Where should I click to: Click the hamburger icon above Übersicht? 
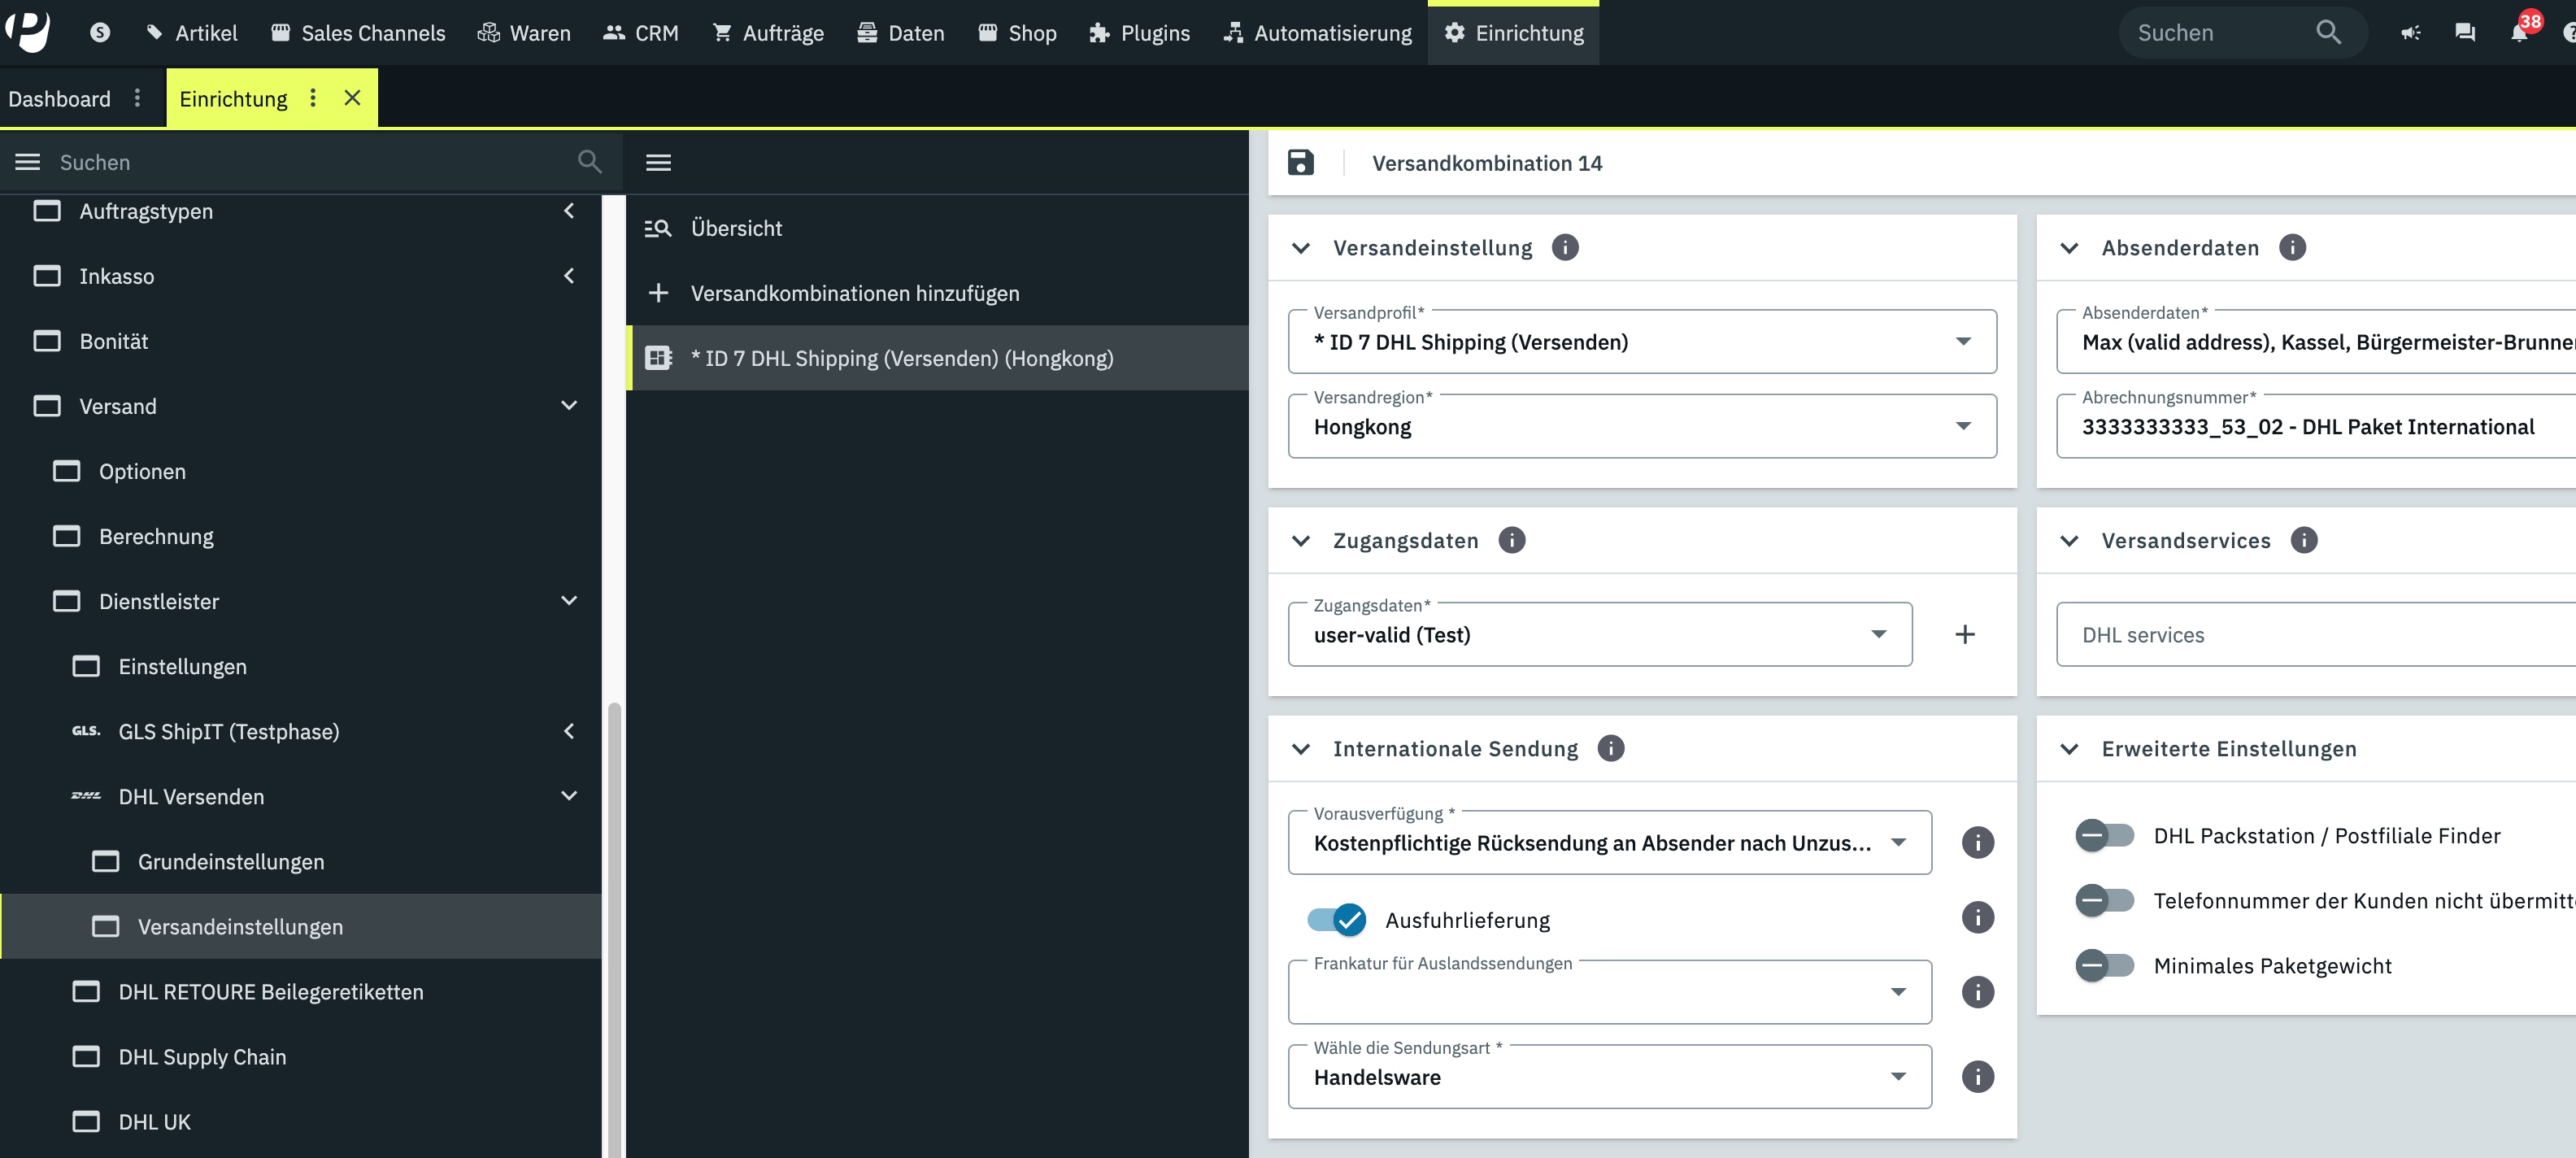point(658,162)
